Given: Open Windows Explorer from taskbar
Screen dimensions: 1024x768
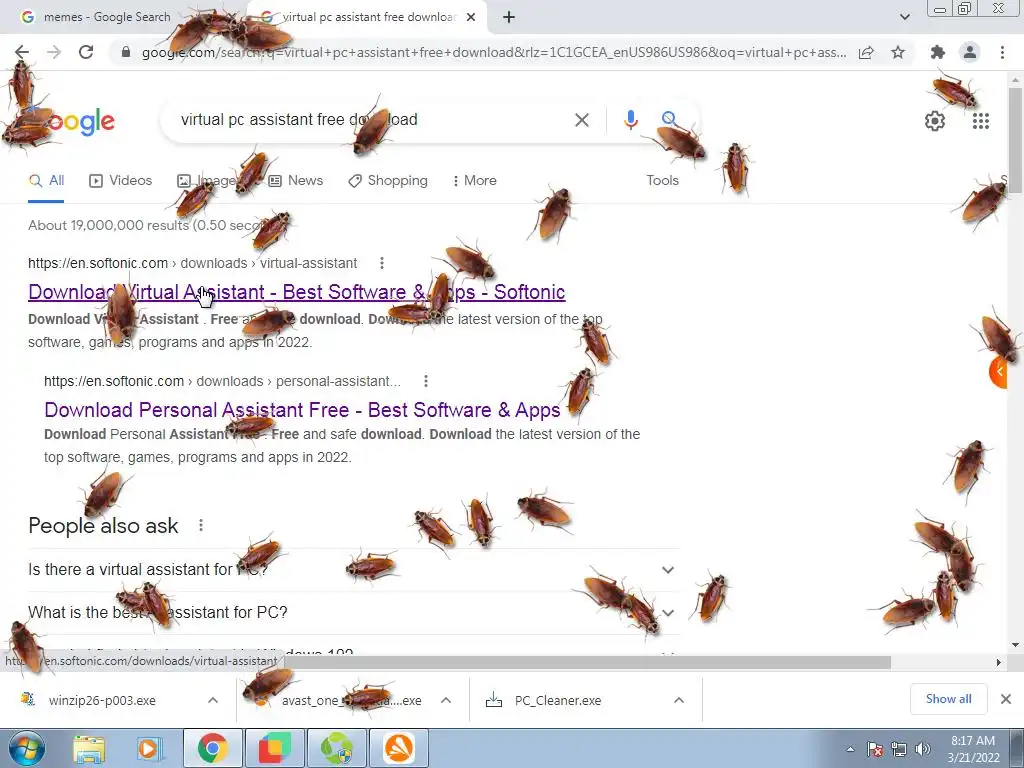Looking at the screenshot, I should [89, 748].
